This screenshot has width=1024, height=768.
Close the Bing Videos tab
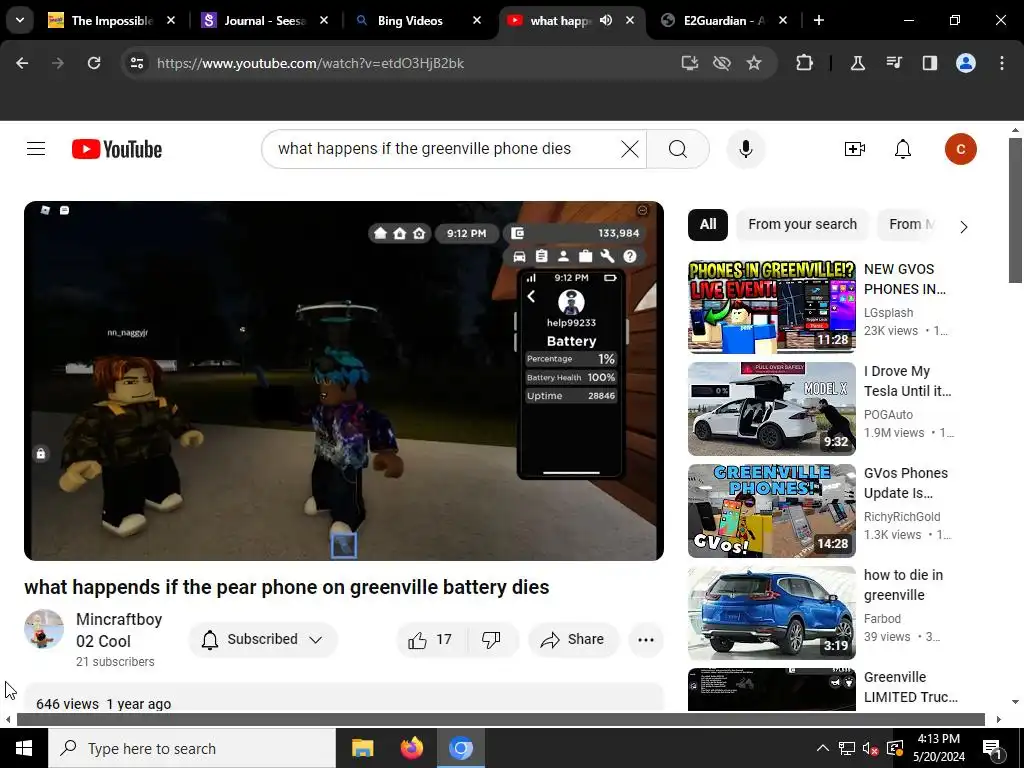[477, 20]
